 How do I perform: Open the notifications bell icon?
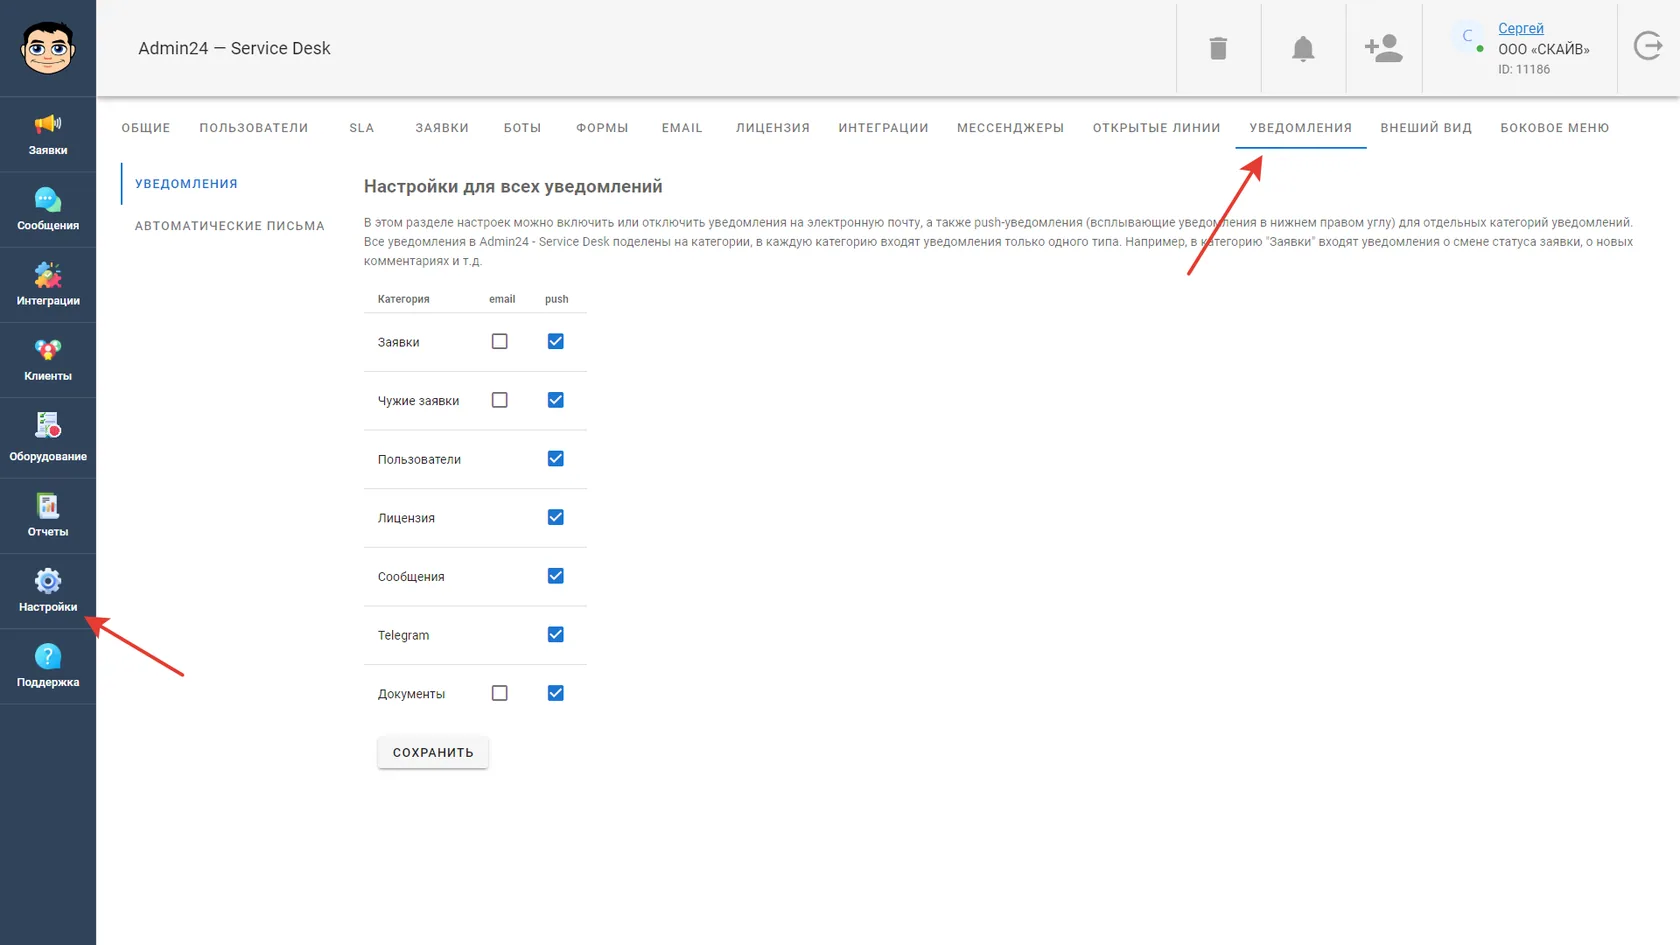[x=1303, y=48]
